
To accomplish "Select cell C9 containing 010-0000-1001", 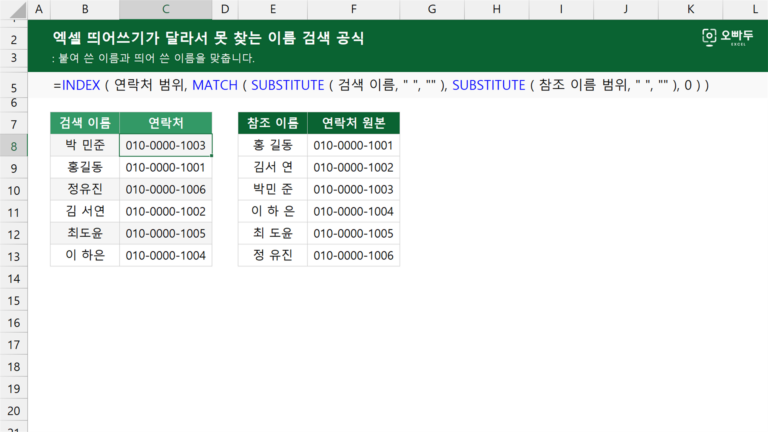I will pos(166,167).
